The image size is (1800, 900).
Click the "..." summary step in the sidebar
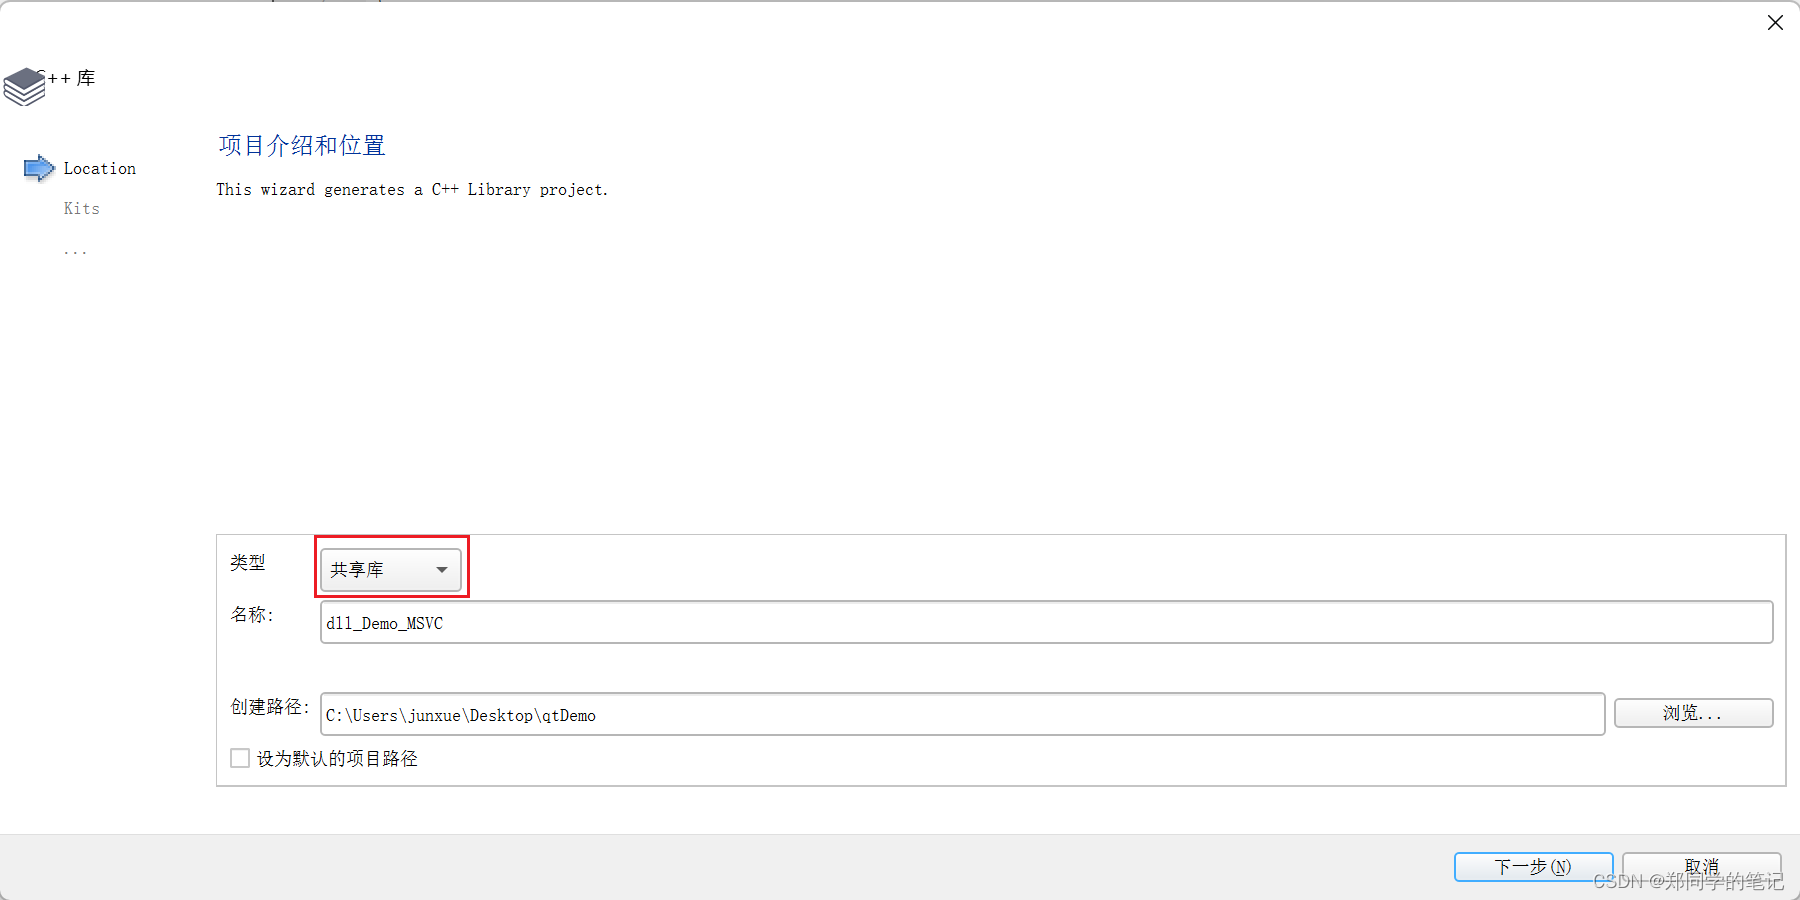pyautogui.click(x=76, y=250)
